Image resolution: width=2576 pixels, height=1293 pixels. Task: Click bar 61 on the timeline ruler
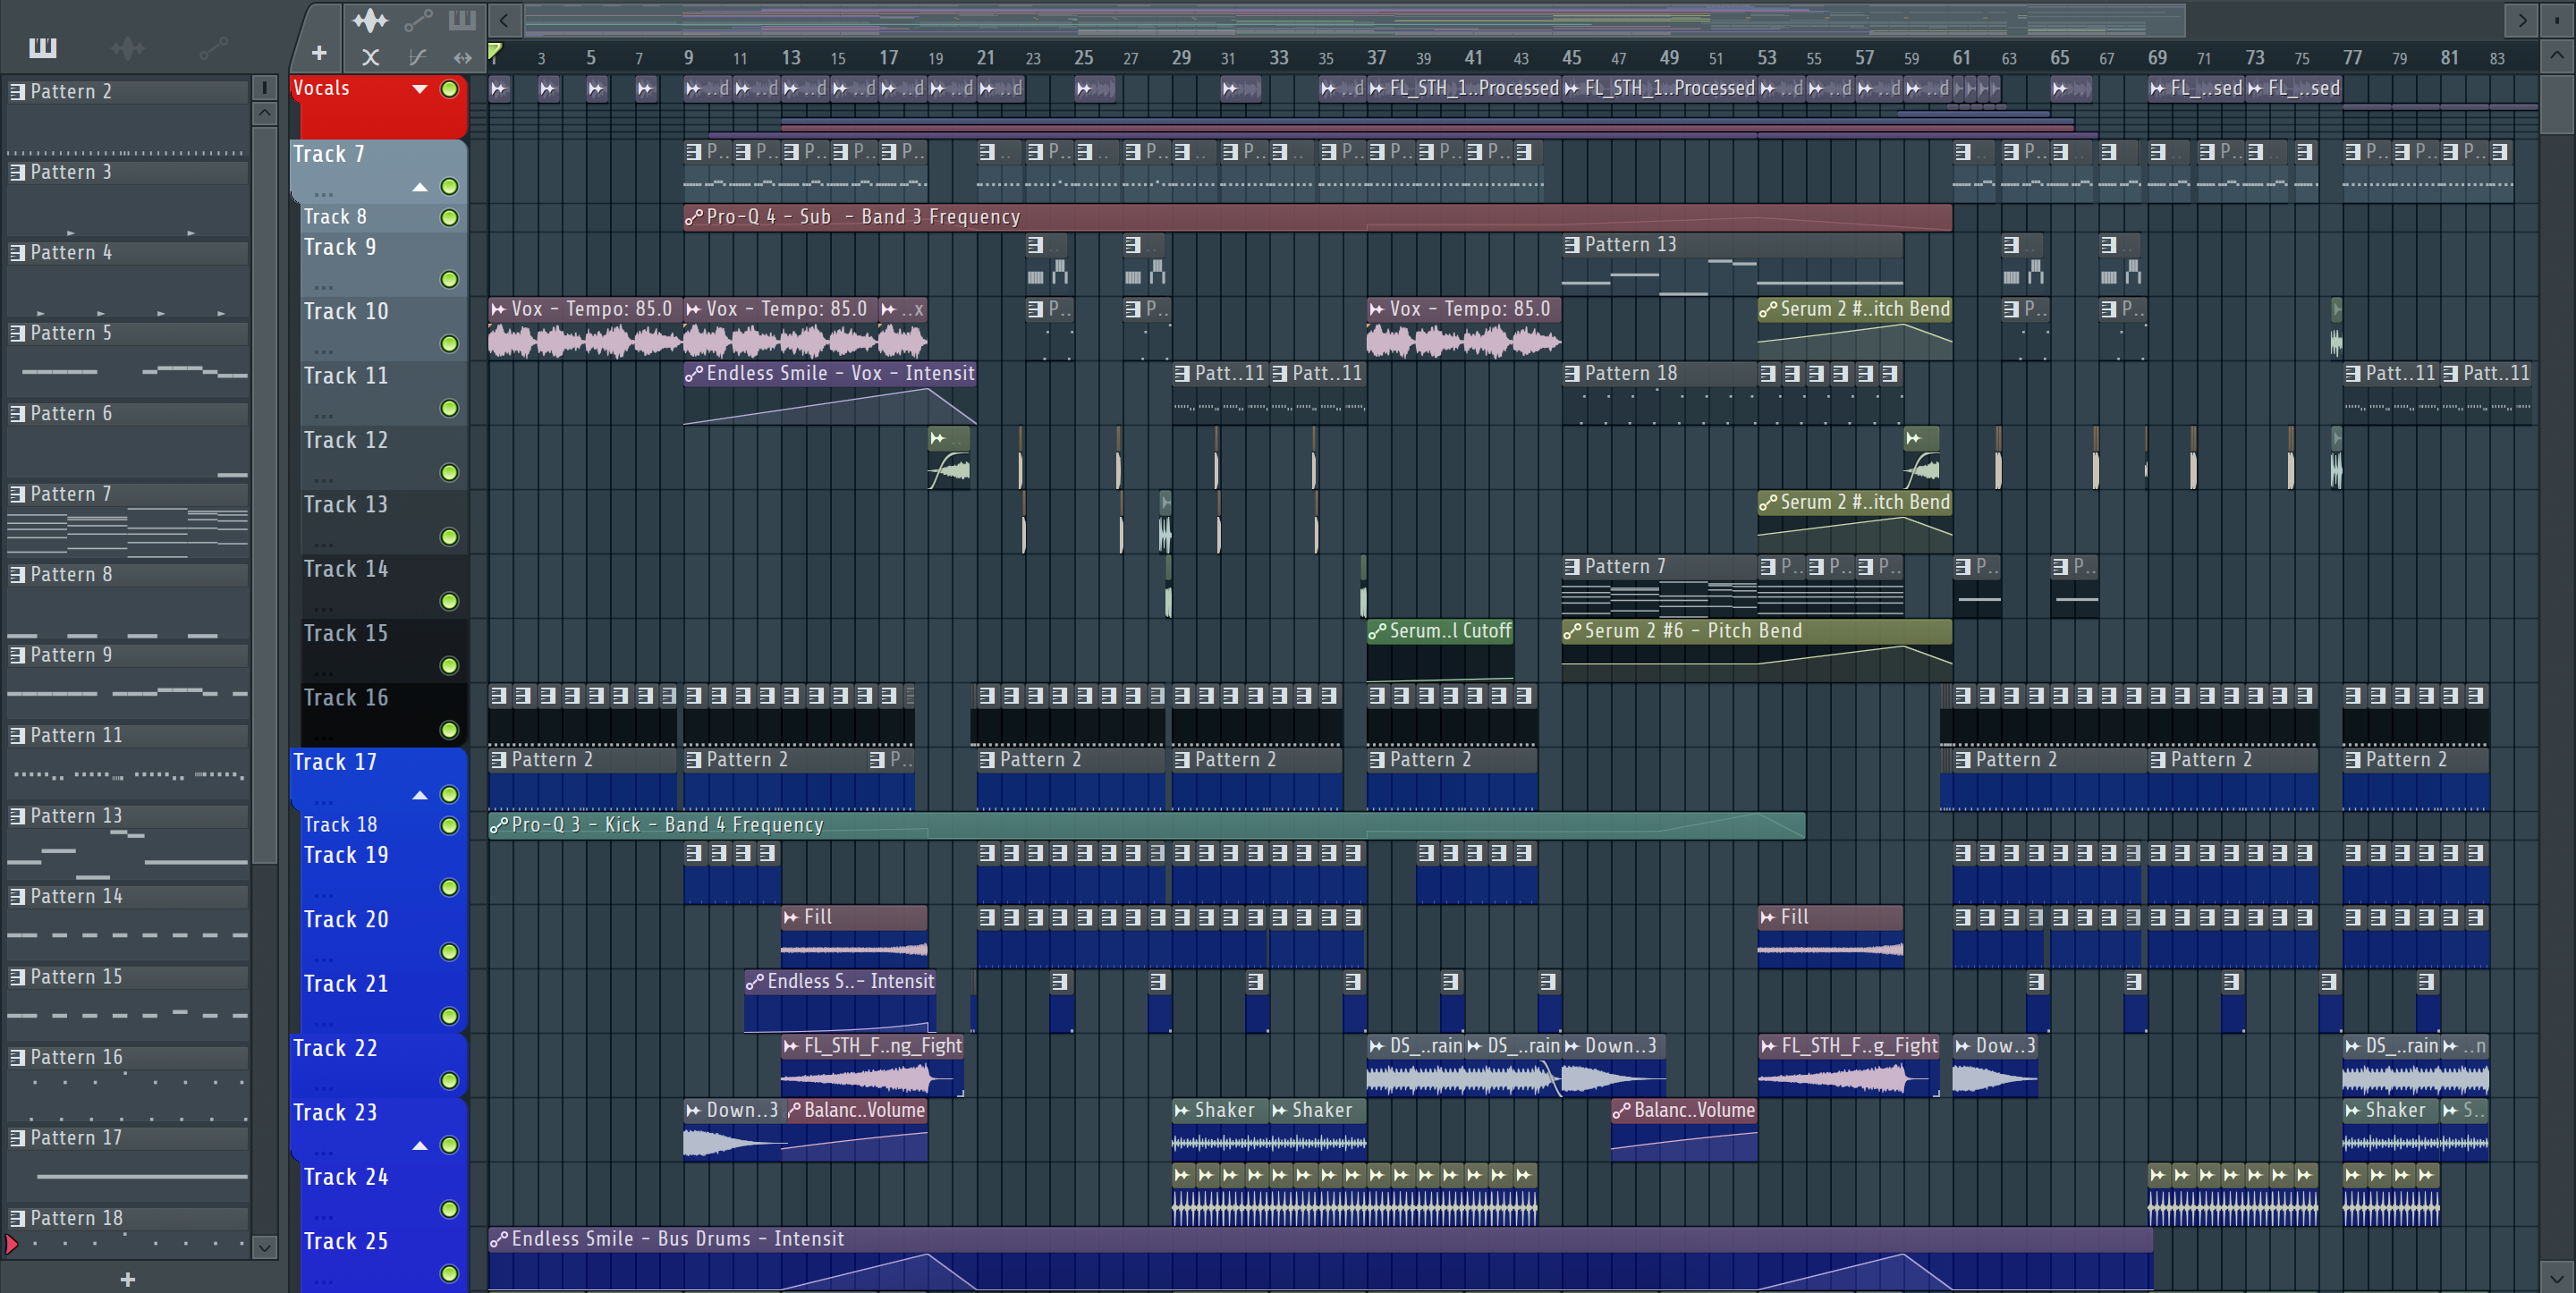tap(1962, 58)
